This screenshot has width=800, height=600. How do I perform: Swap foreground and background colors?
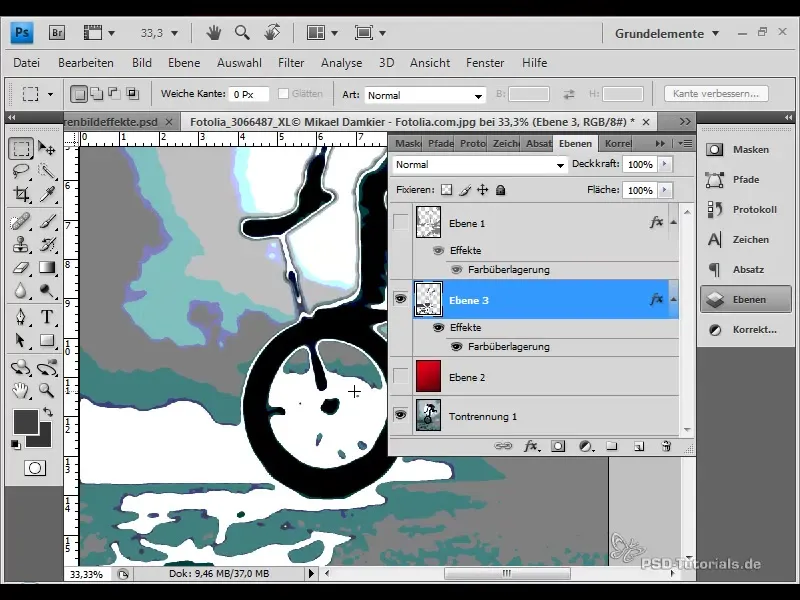[48, 411]
